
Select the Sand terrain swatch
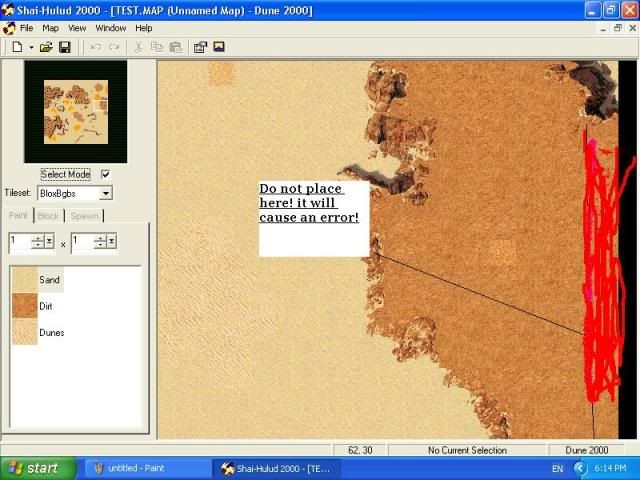[x=25, y=280]
